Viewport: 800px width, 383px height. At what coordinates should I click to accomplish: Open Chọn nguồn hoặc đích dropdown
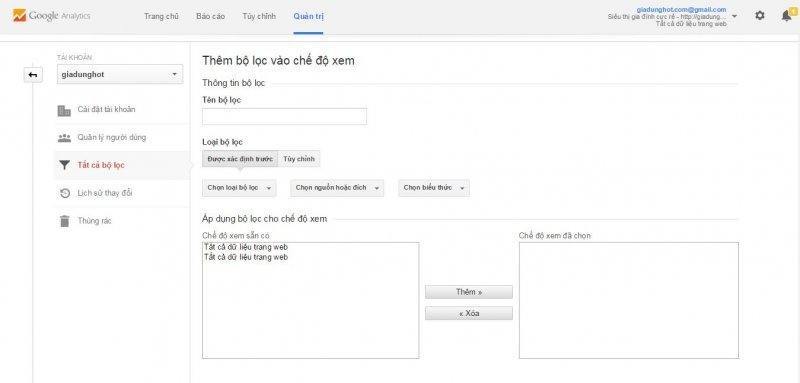pyautogui.click(x=337, y=188)
